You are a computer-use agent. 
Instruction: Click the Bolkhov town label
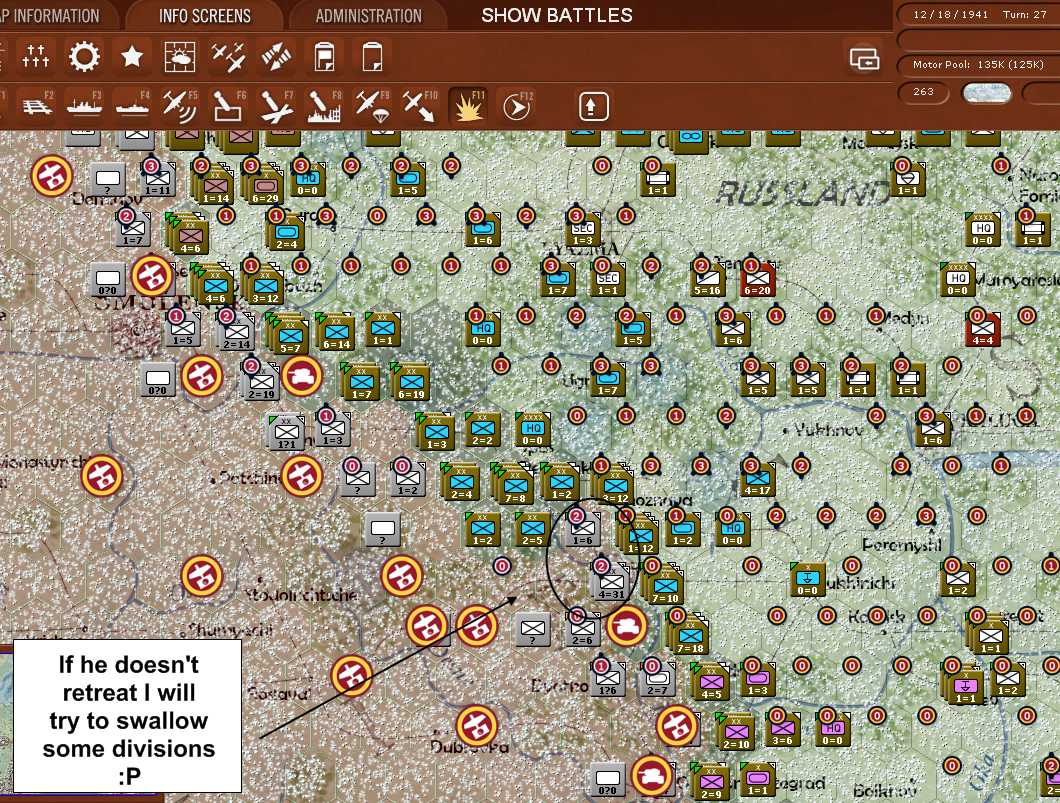885,789
